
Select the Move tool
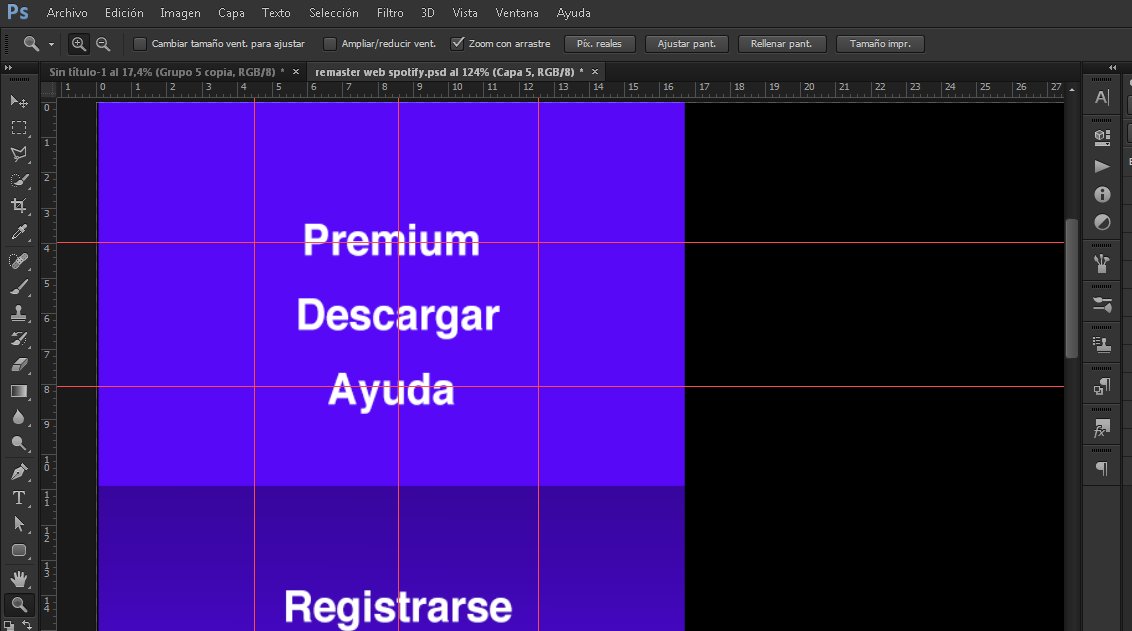pyautogui.click(x=19, y=101)
